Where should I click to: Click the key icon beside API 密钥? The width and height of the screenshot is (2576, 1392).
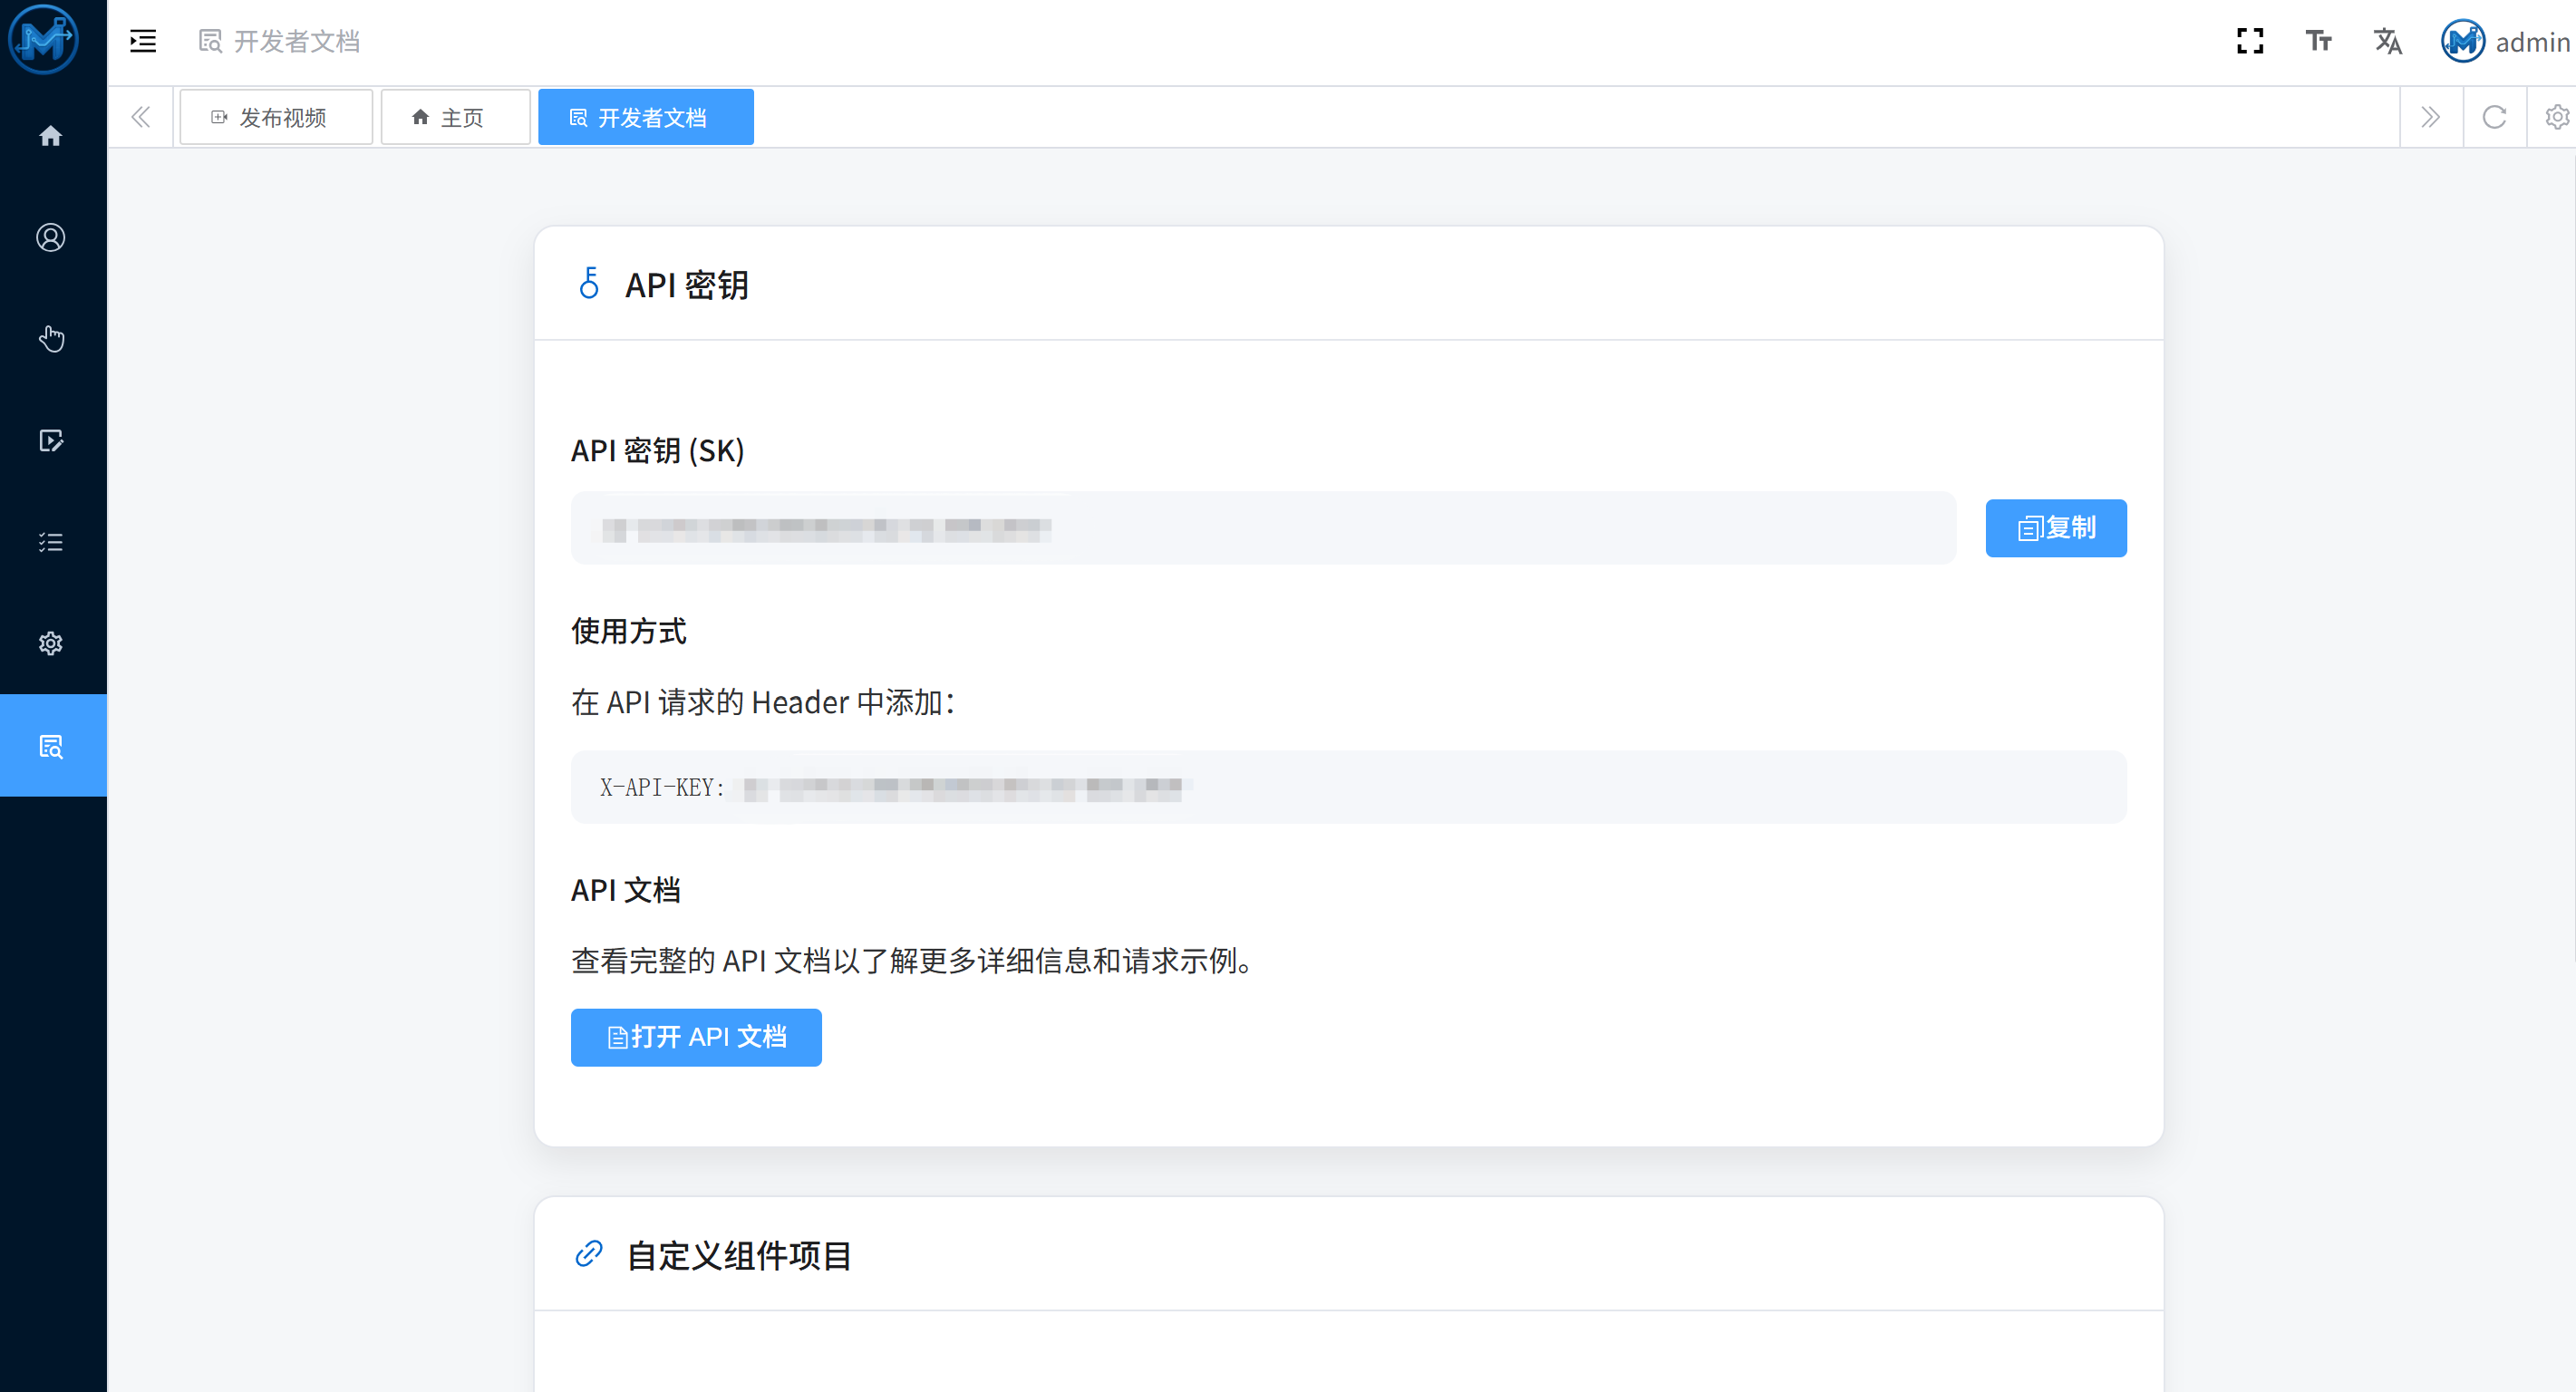589,283
